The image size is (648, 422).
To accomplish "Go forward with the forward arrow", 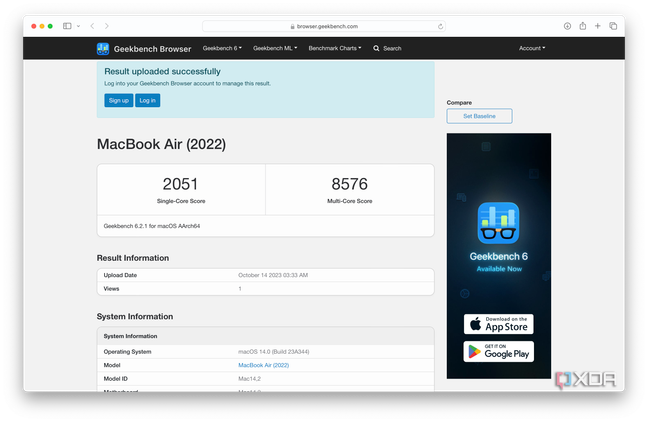I will tap(107, 26).
